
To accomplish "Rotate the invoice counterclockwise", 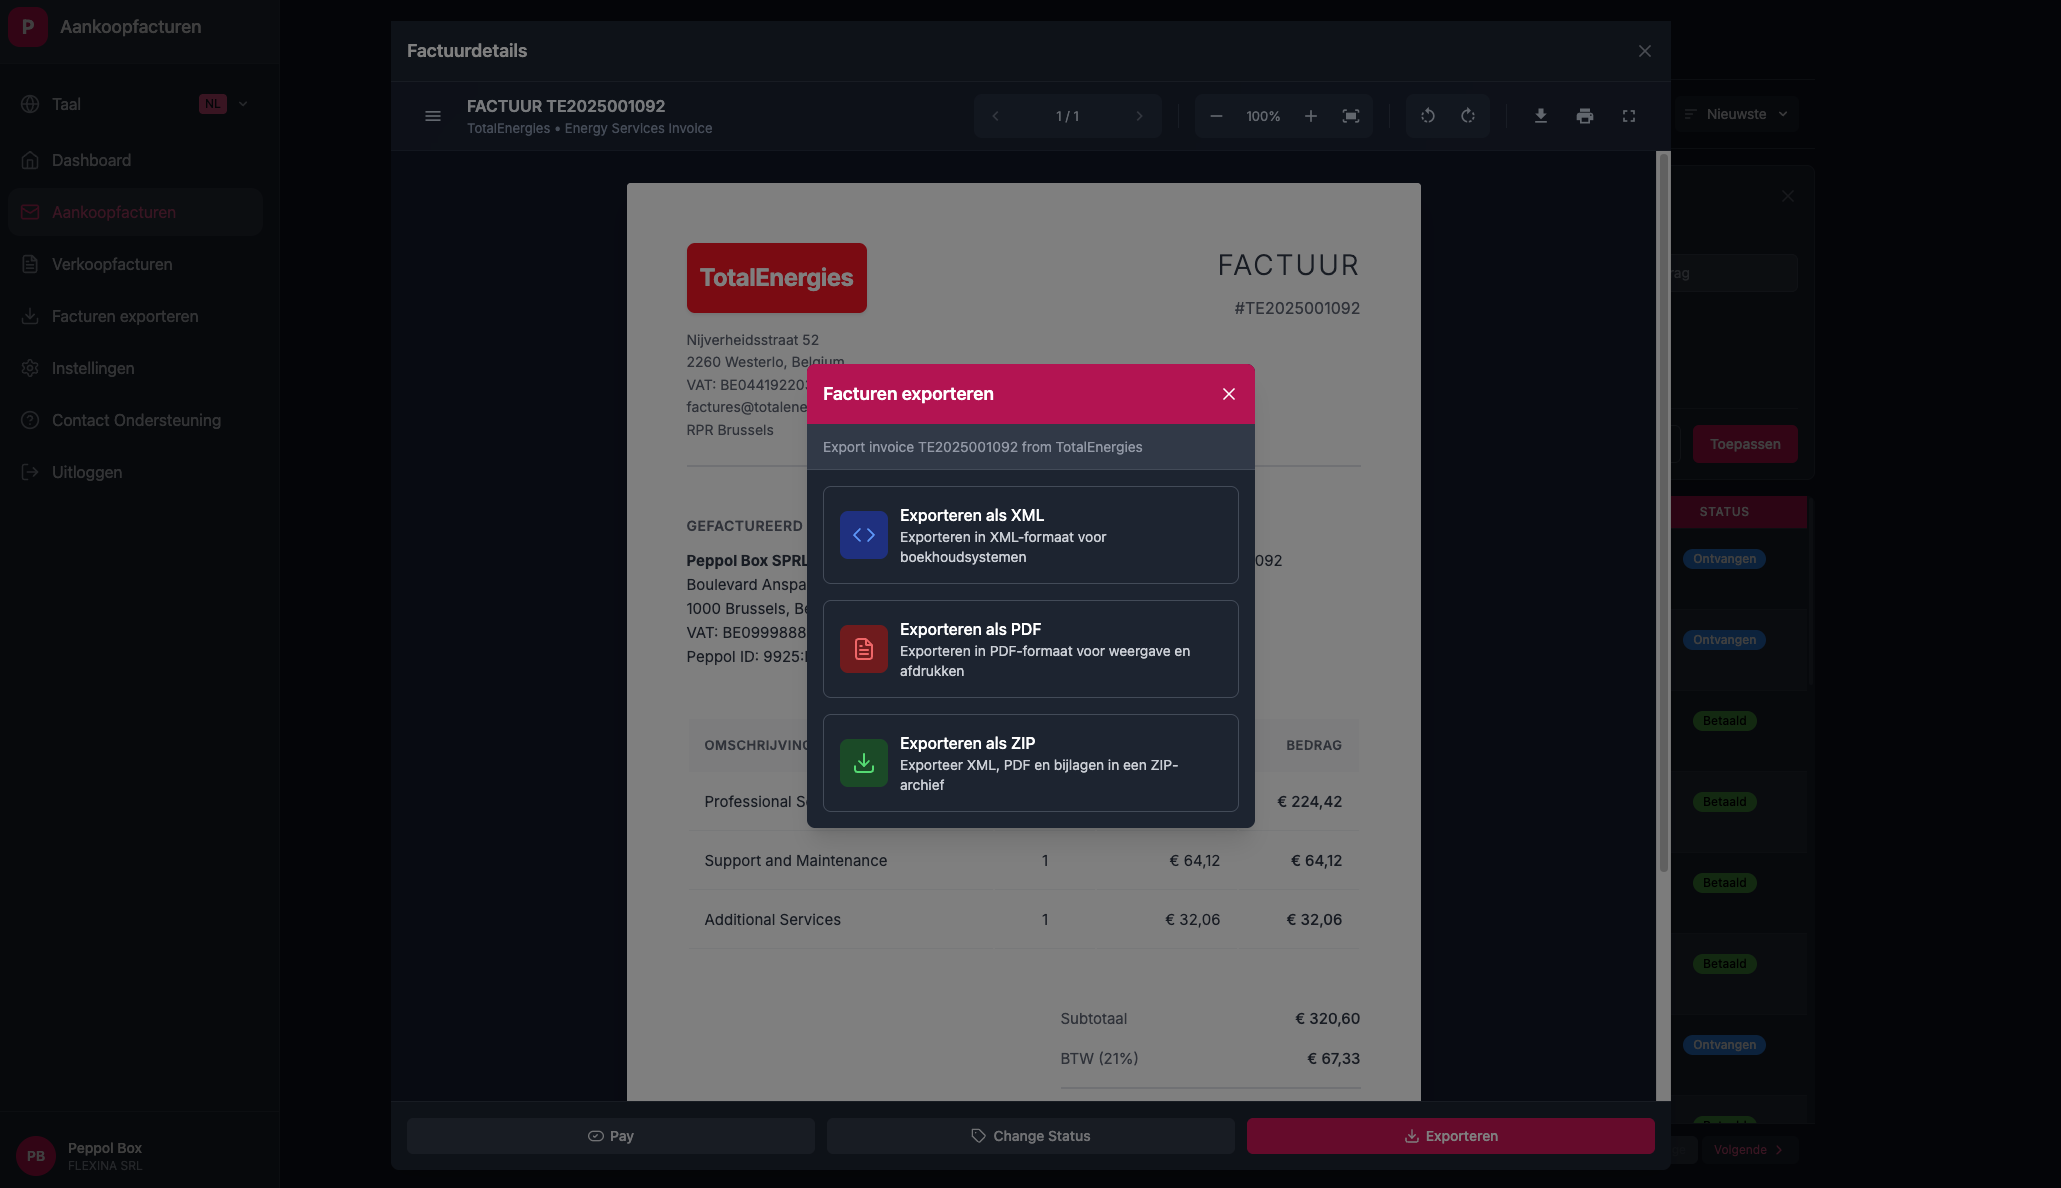I will 1428,116.
